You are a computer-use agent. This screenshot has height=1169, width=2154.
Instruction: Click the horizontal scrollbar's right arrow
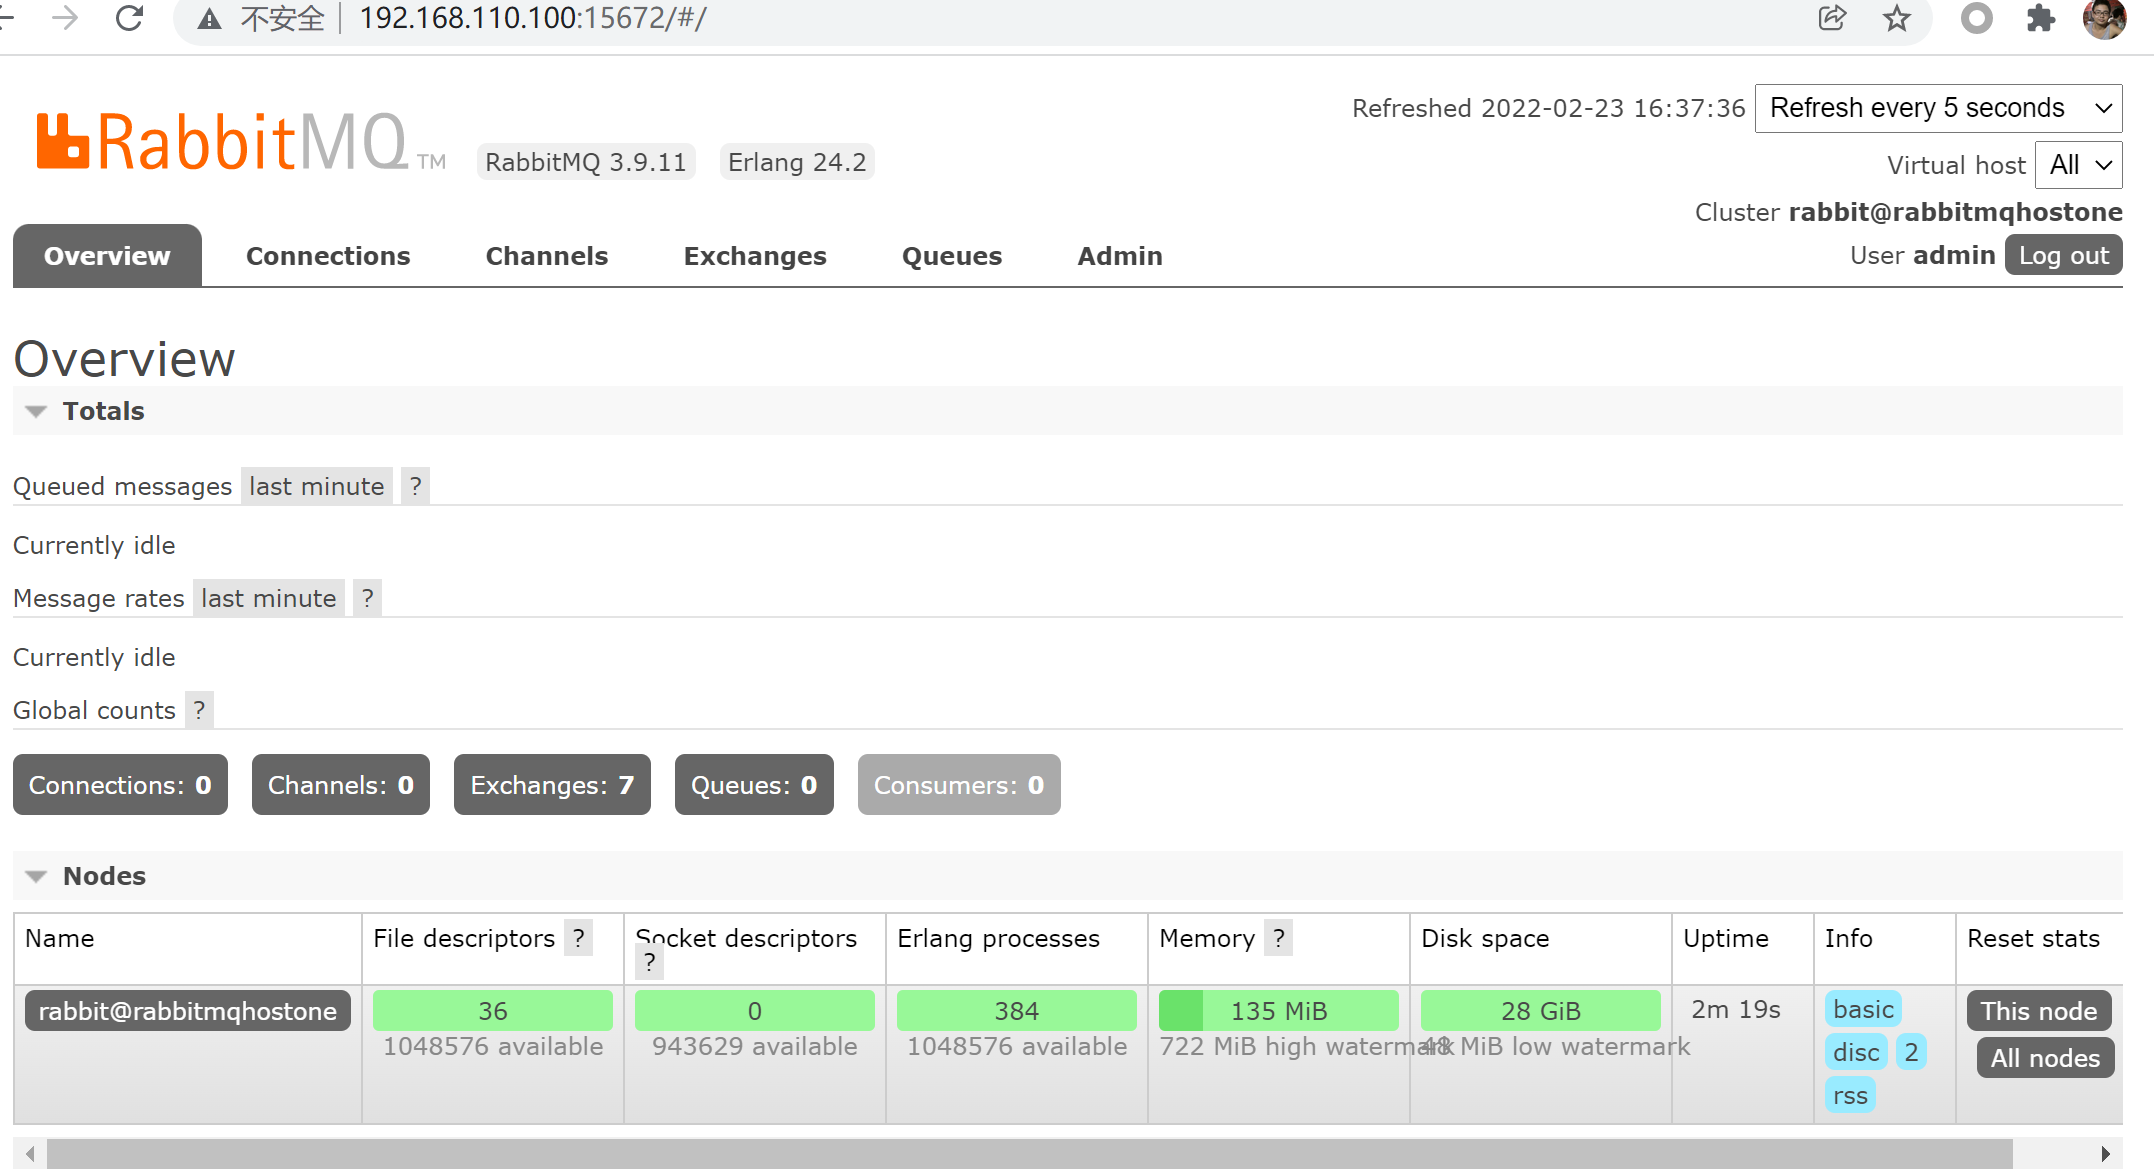point(2104,1153)
